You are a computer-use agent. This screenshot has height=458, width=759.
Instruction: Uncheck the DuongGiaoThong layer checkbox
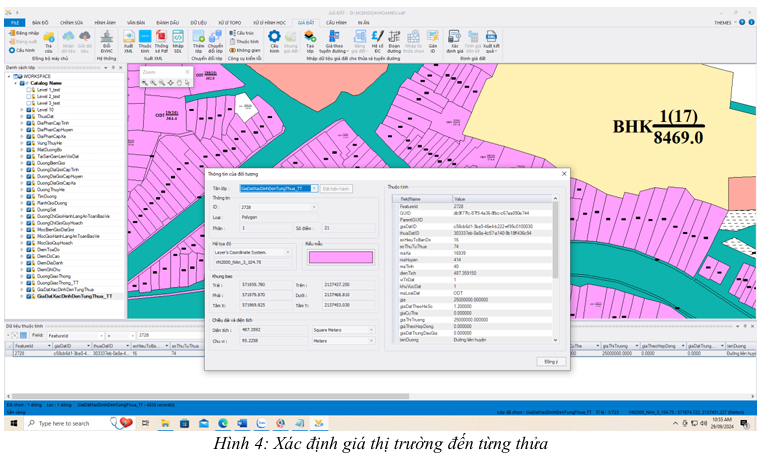(x=31, y=275)
